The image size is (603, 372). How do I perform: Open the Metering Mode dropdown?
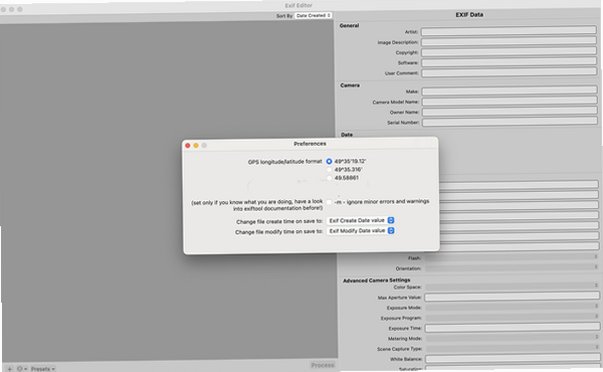tap(512, 338)
